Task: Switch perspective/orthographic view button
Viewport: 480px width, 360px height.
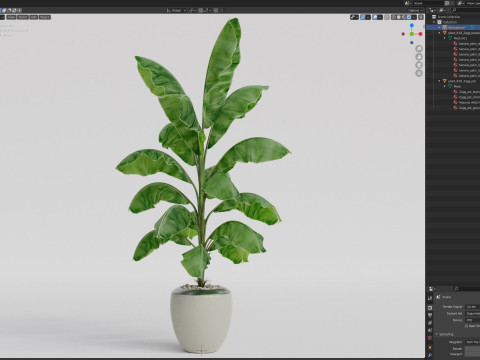Action: [x=419, y=73]
